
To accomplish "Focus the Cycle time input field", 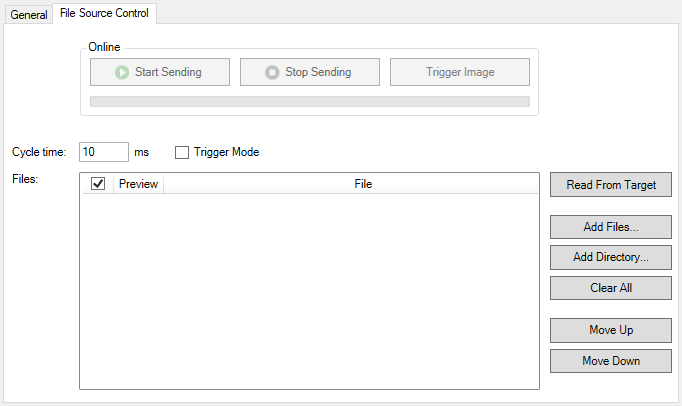I will [104, 152].
